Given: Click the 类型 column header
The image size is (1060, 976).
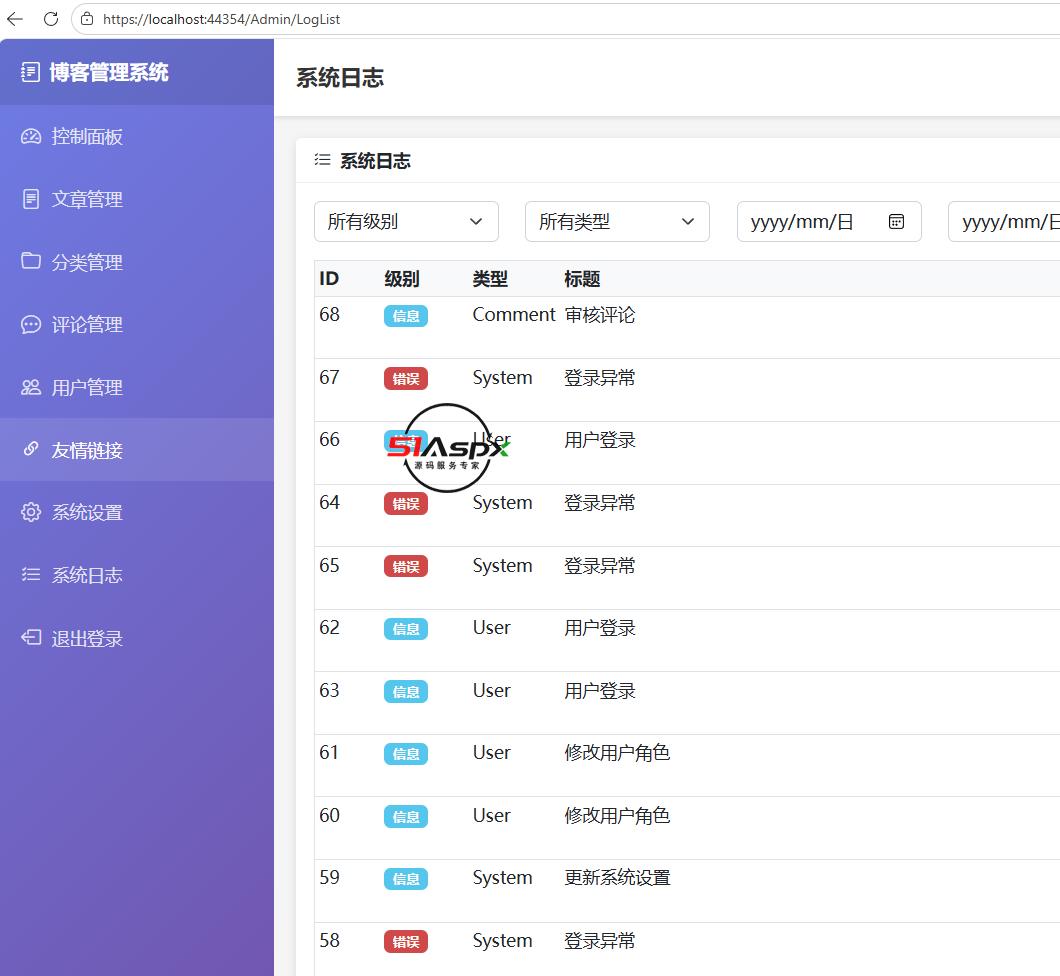Looking at the screenshot, I should 490,278.
